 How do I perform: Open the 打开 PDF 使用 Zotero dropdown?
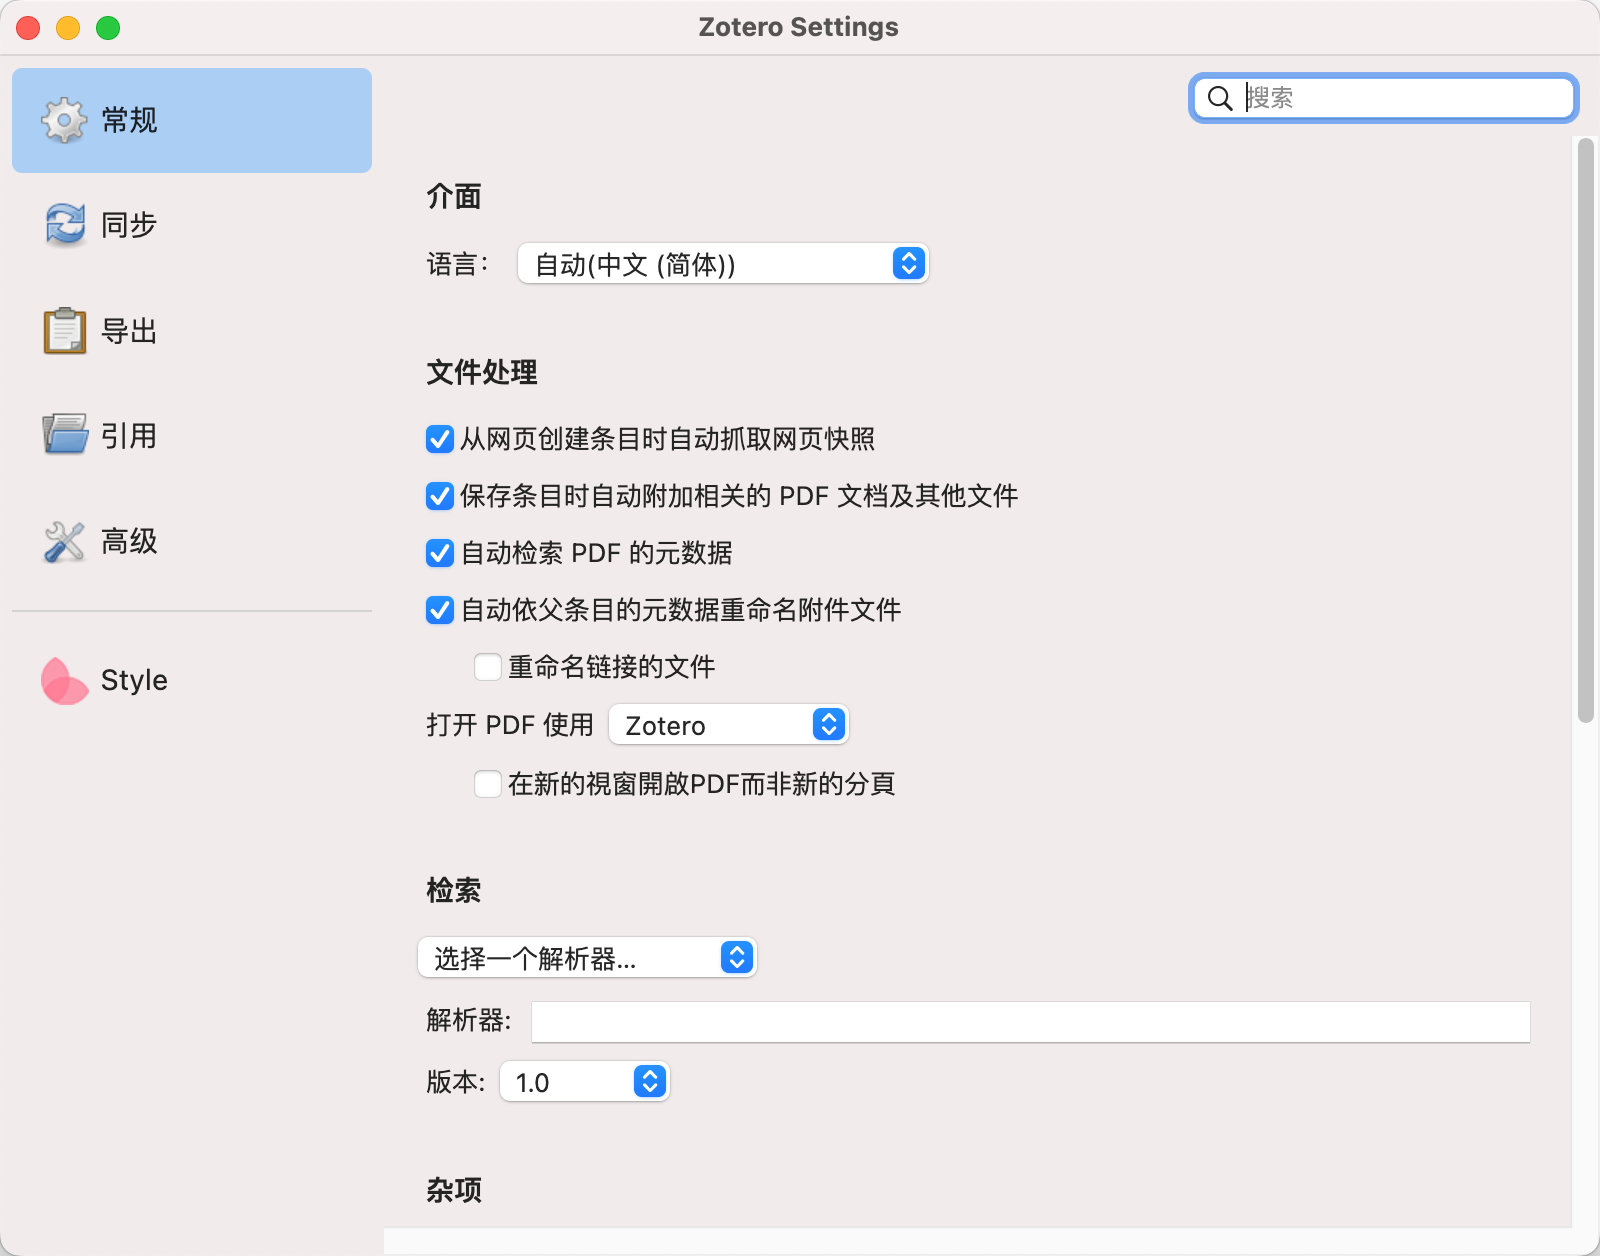click(728, 725)
